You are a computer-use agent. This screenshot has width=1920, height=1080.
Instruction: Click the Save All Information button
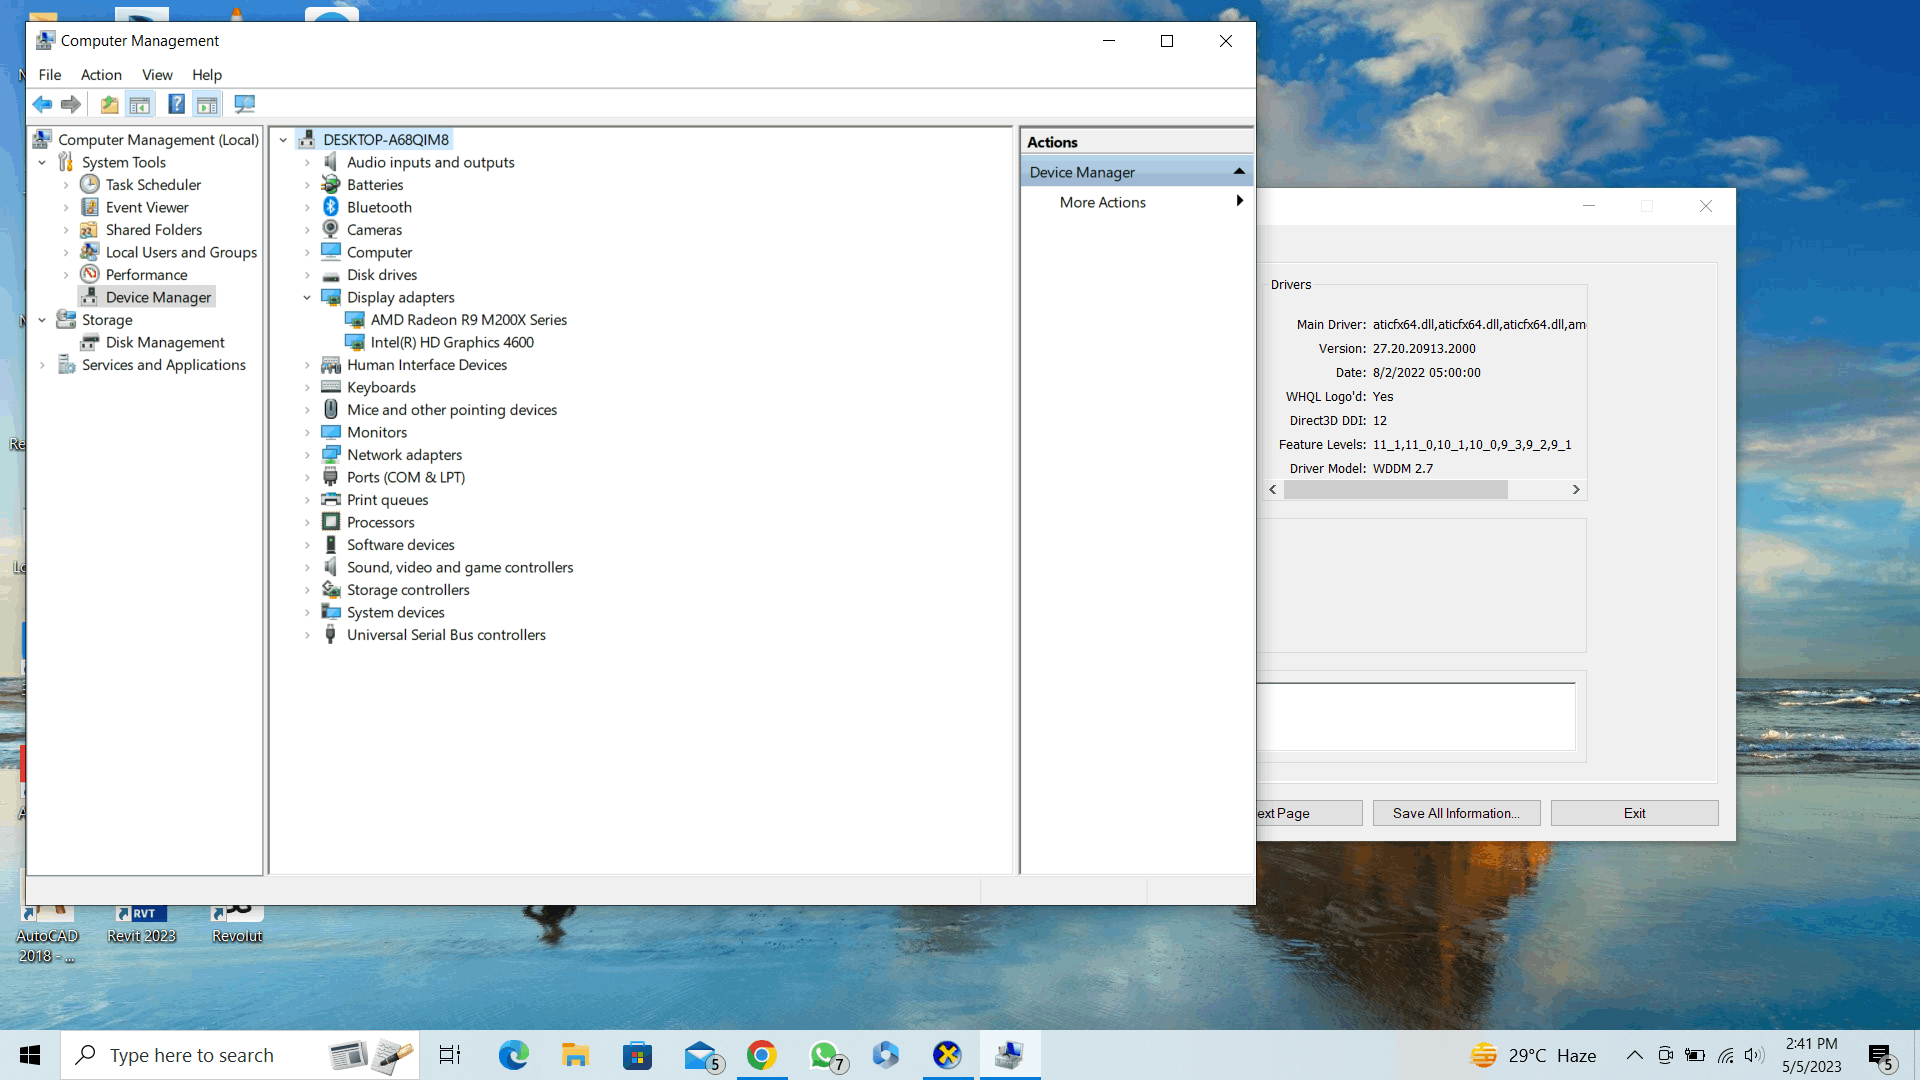pyautogui.click(x=1455, y=813)
